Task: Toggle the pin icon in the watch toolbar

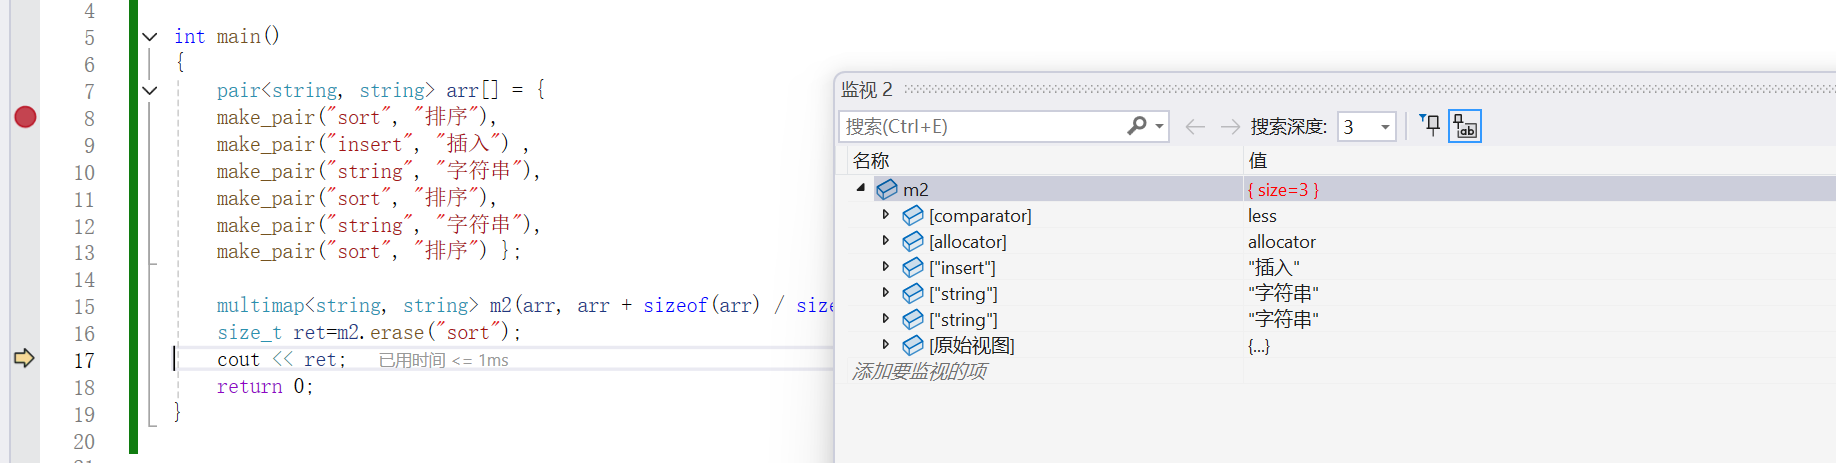Action: pos(1430,126)
